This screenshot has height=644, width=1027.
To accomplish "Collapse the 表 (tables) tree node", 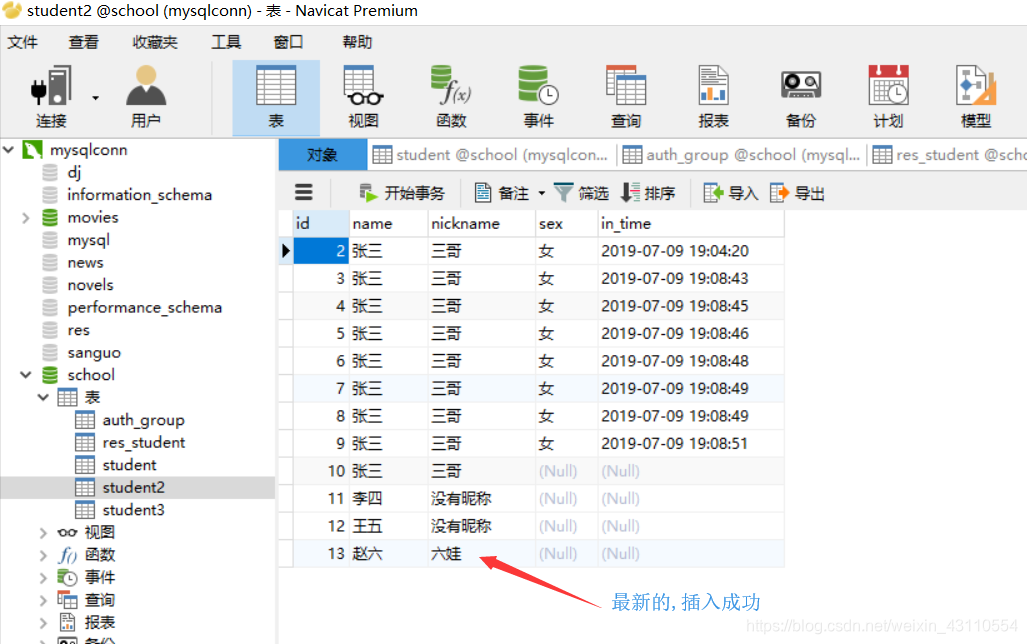I will 43,397.
